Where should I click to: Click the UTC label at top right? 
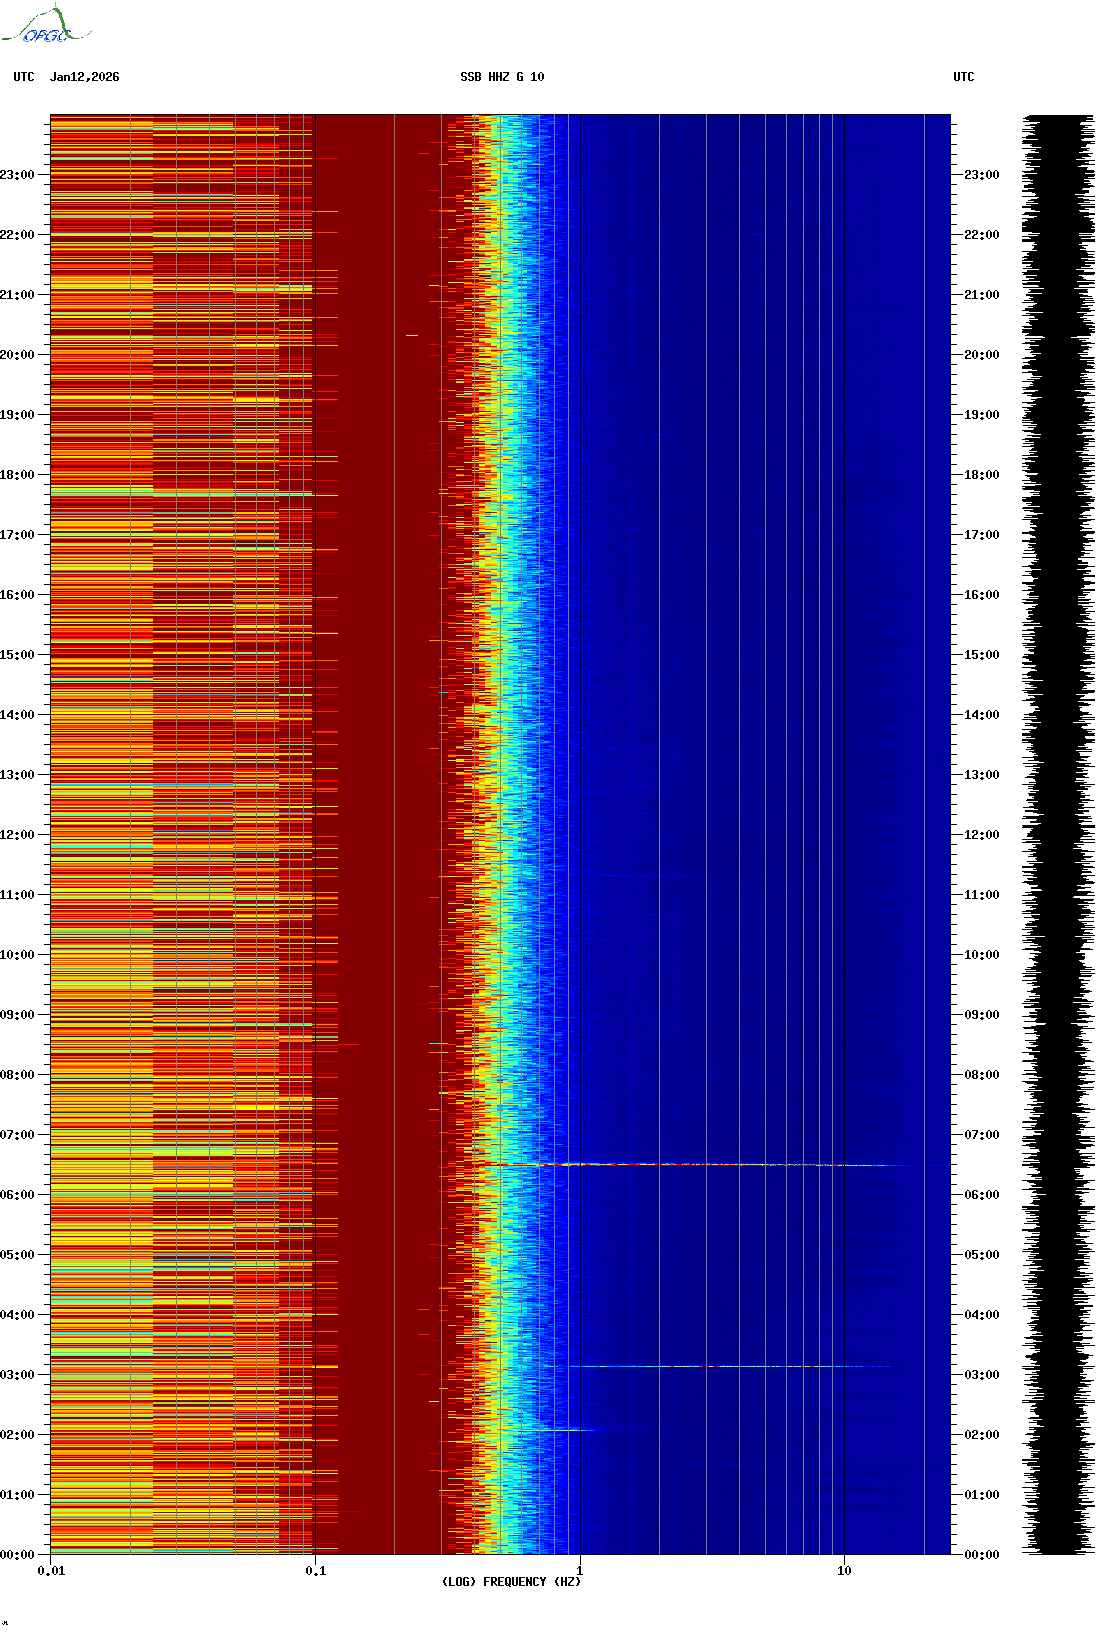(x=963, y=77)
